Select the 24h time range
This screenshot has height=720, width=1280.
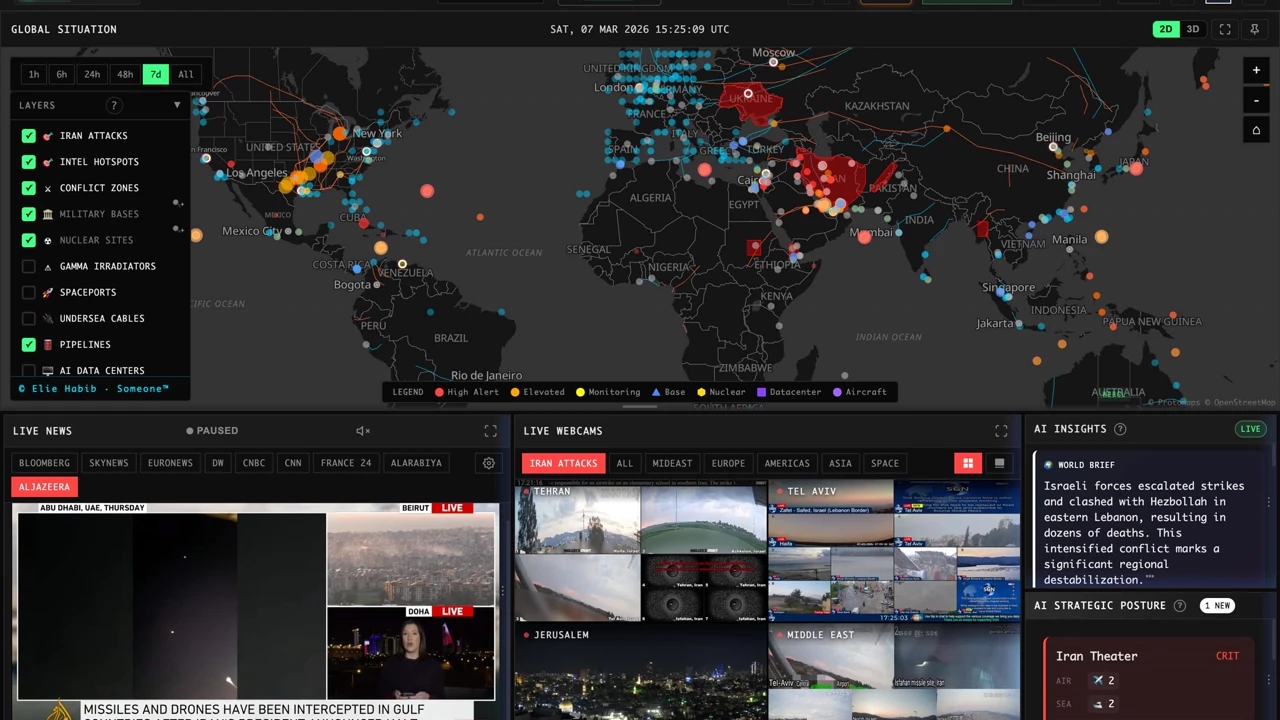[92, 74]
